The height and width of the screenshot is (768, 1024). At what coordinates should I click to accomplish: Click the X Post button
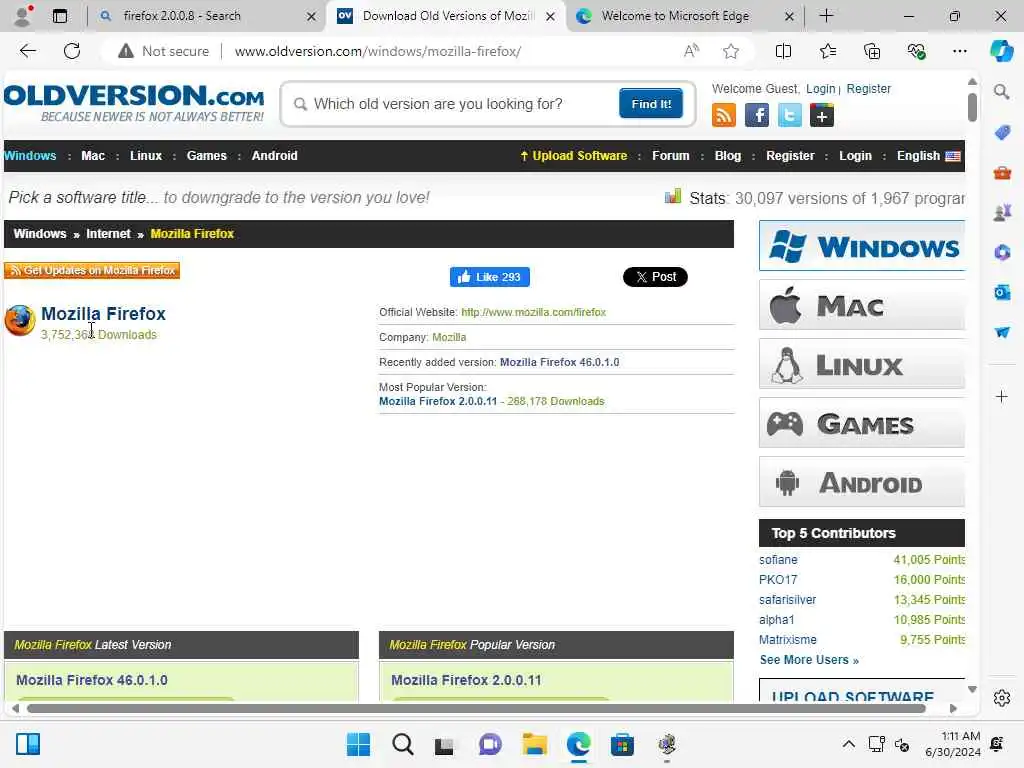click(x=655, y=277)
